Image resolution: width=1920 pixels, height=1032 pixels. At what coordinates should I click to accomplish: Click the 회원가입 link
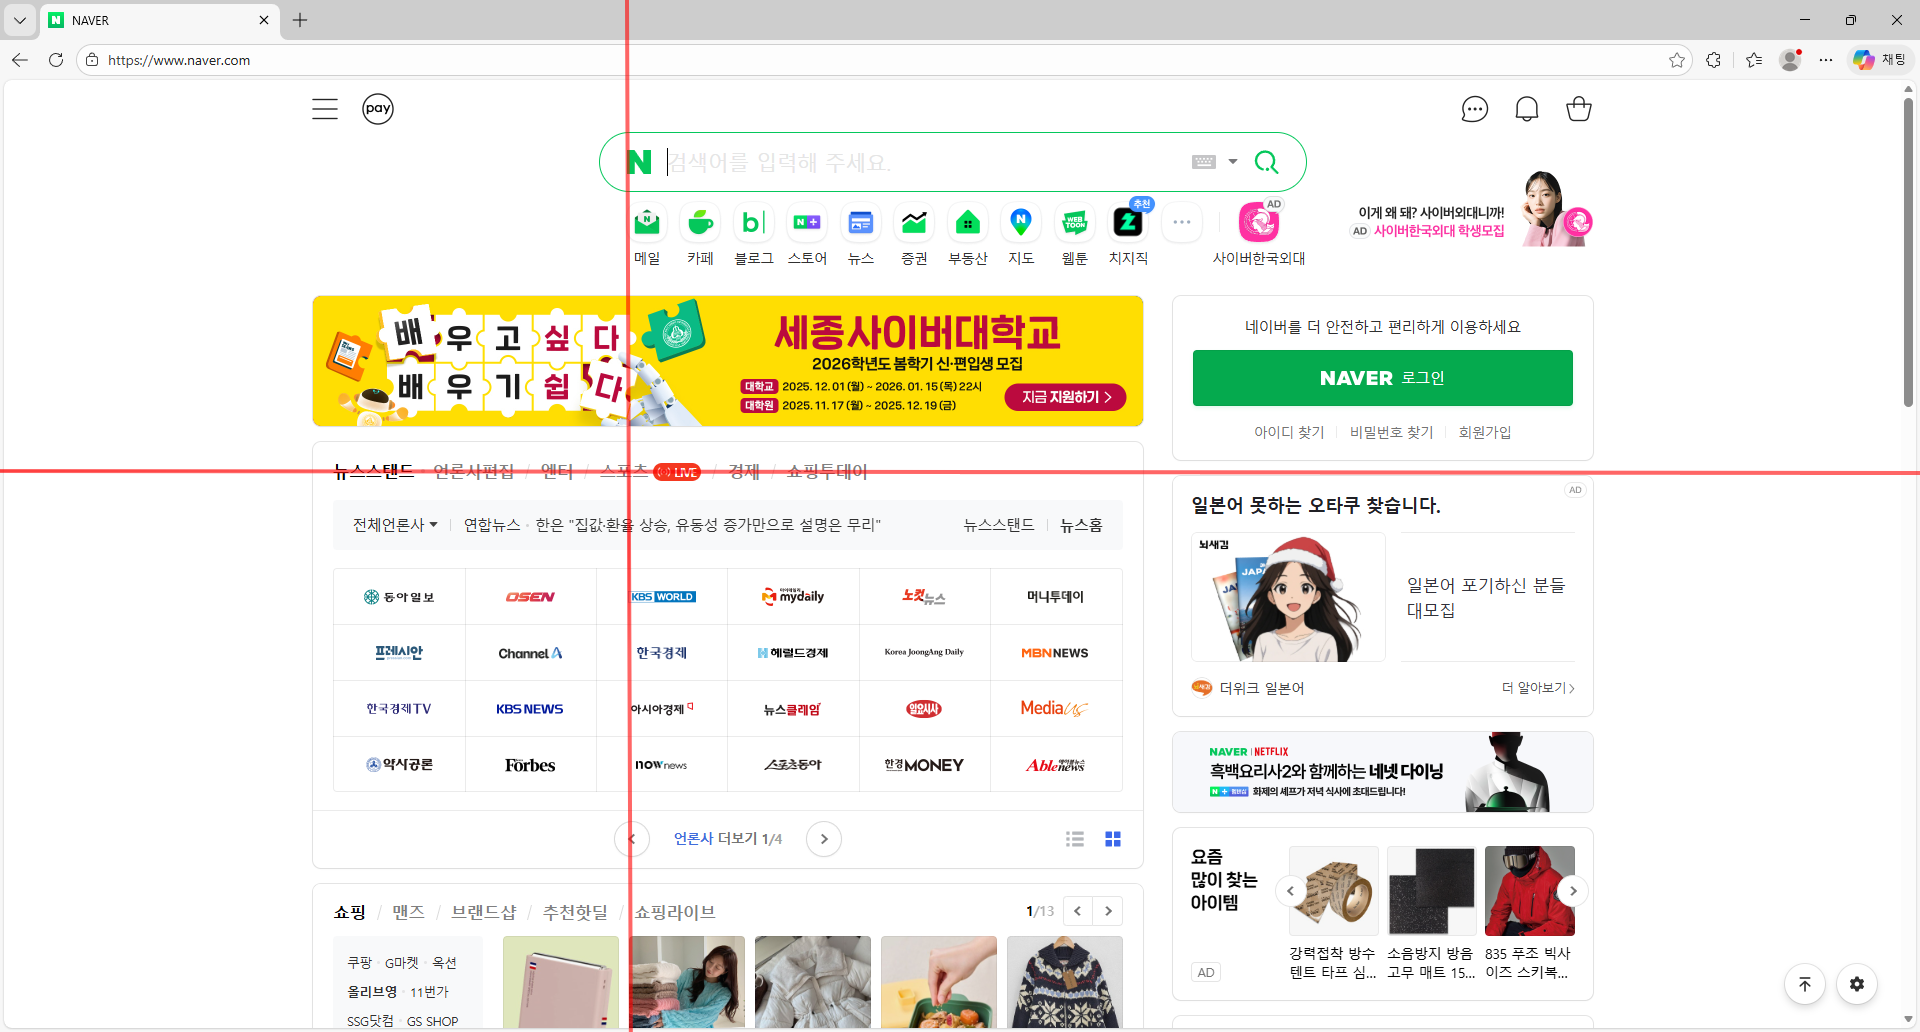tap(1485, 432)
